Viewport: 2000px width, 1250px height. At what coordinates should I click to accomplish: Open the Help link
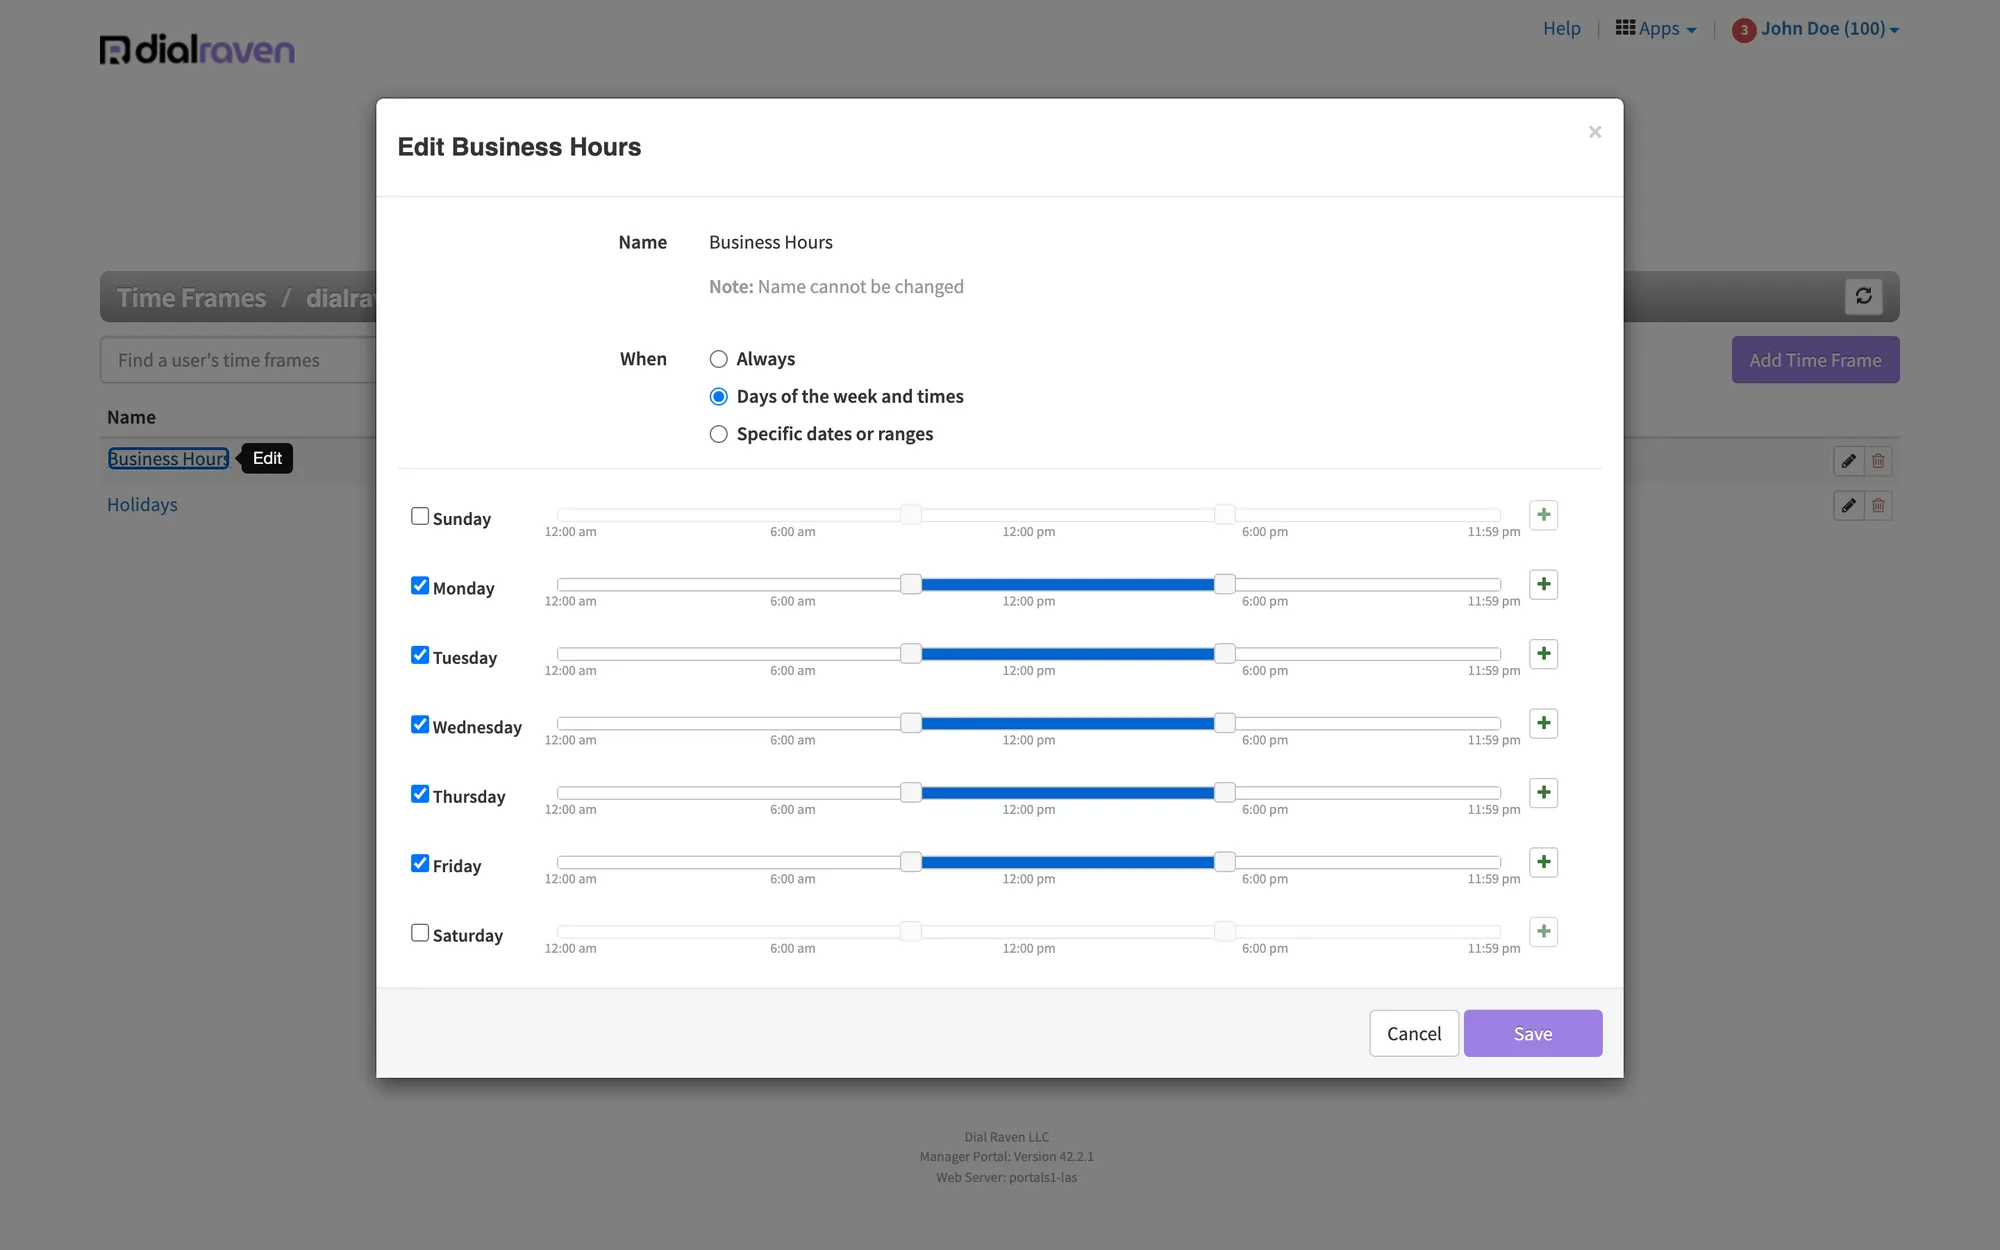(1561, 29)
